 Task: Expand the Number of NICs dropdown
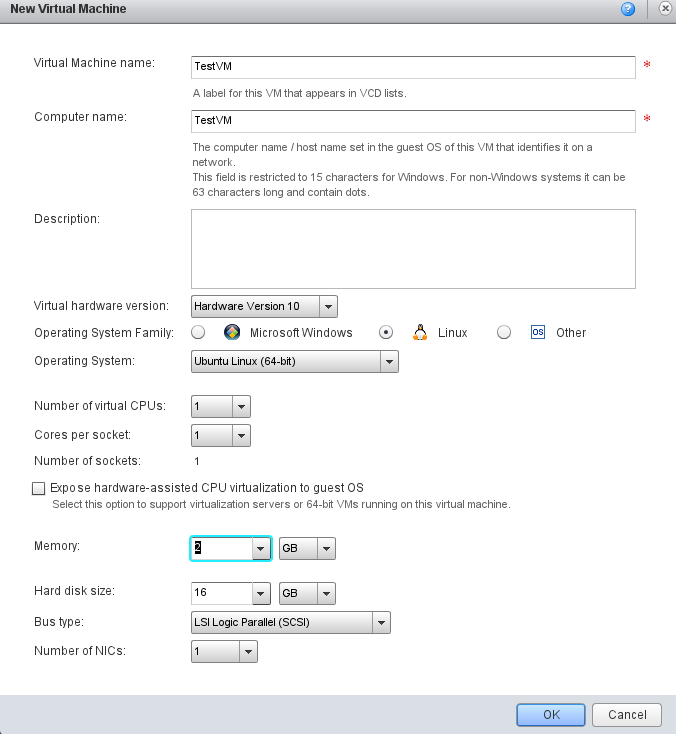click(x=248, y=652)
